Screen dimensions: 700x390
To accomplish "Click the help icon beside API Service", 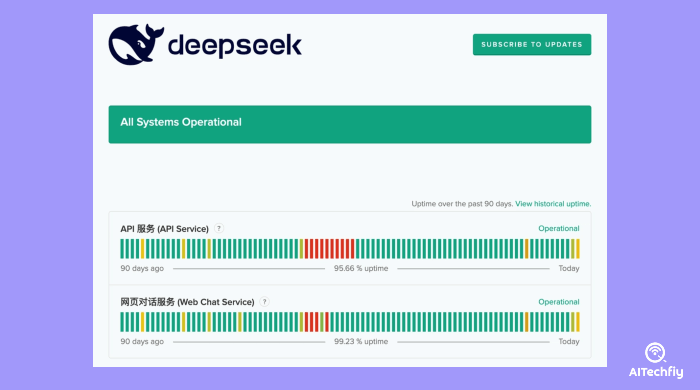I will point(219,228).
